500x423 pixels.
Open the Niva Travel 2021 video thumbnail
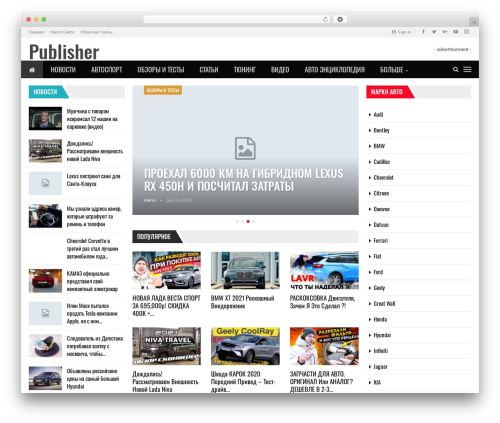point(167,346)
